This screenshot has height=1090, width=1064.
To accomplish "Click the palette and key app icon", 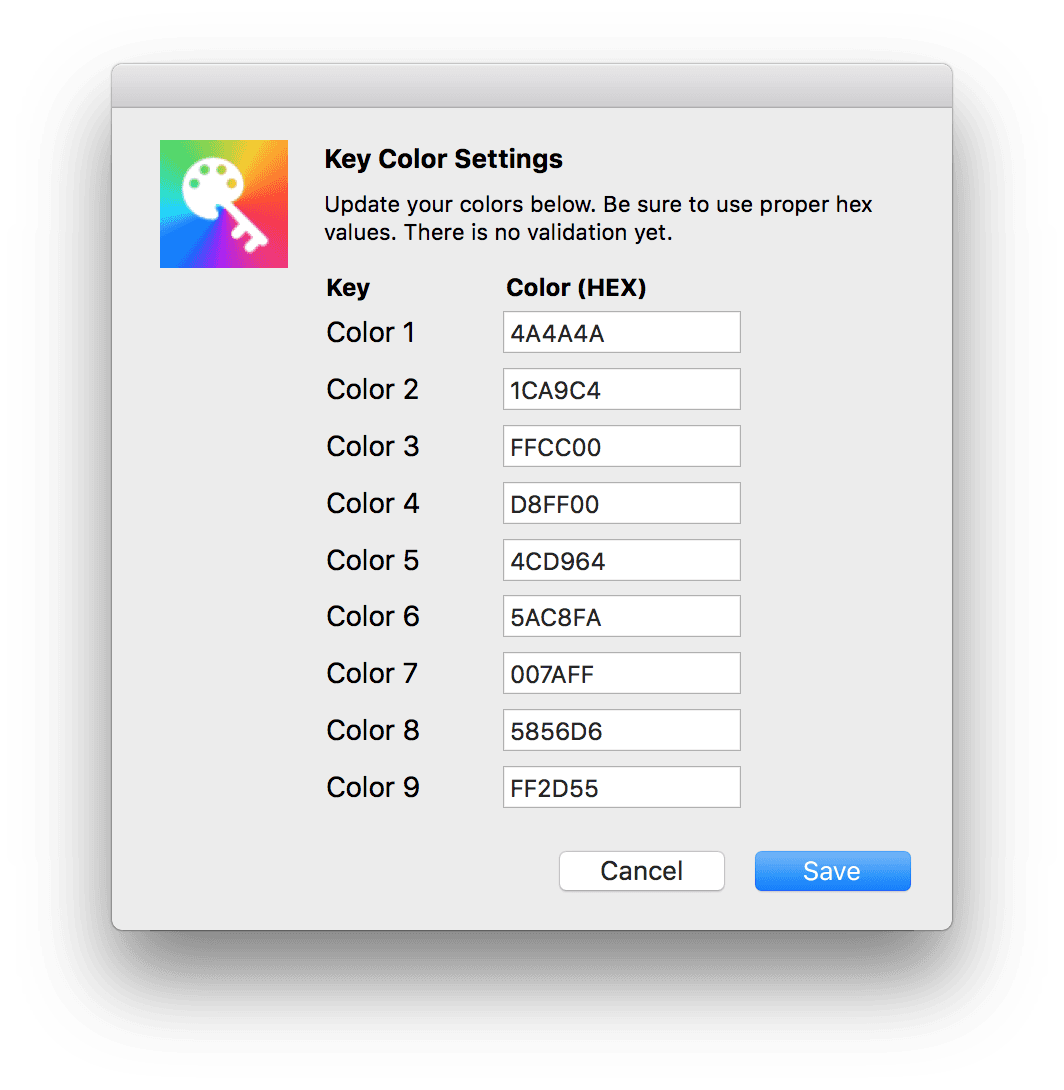I will pos(224,204).
